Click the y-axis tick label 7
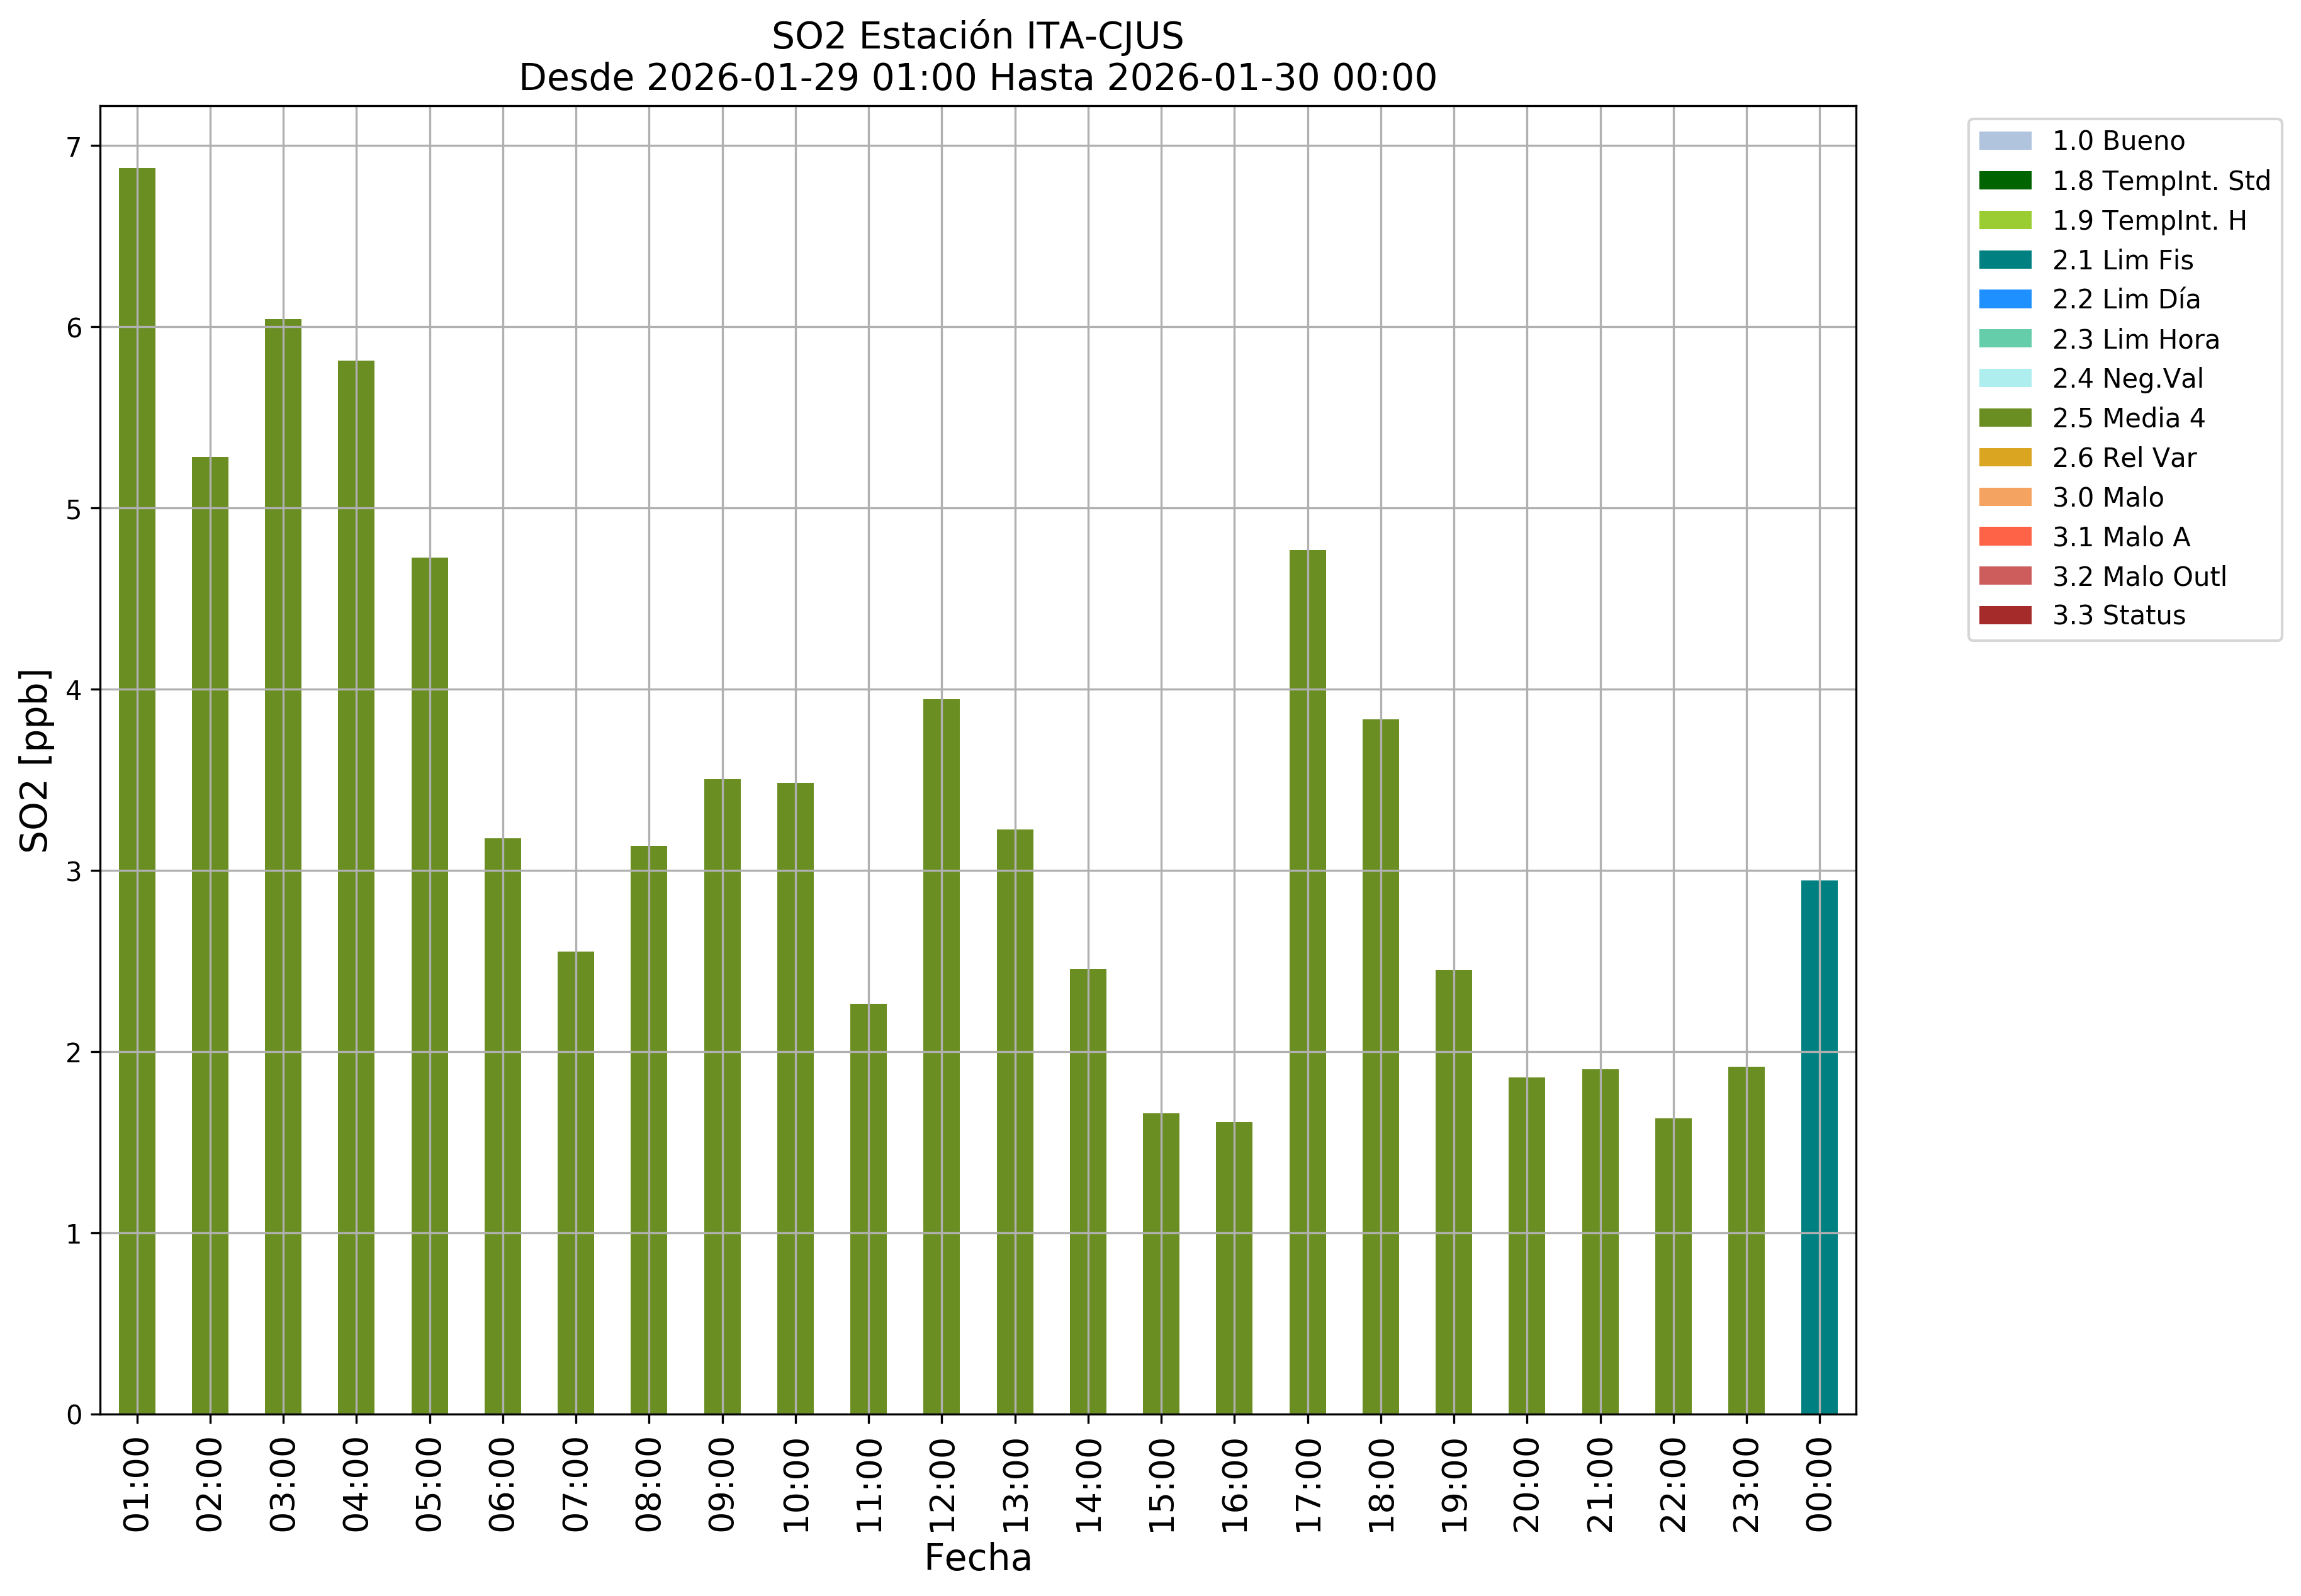Image resolution: width=2301 pixels, height=1596 pixels. (73, 147)
